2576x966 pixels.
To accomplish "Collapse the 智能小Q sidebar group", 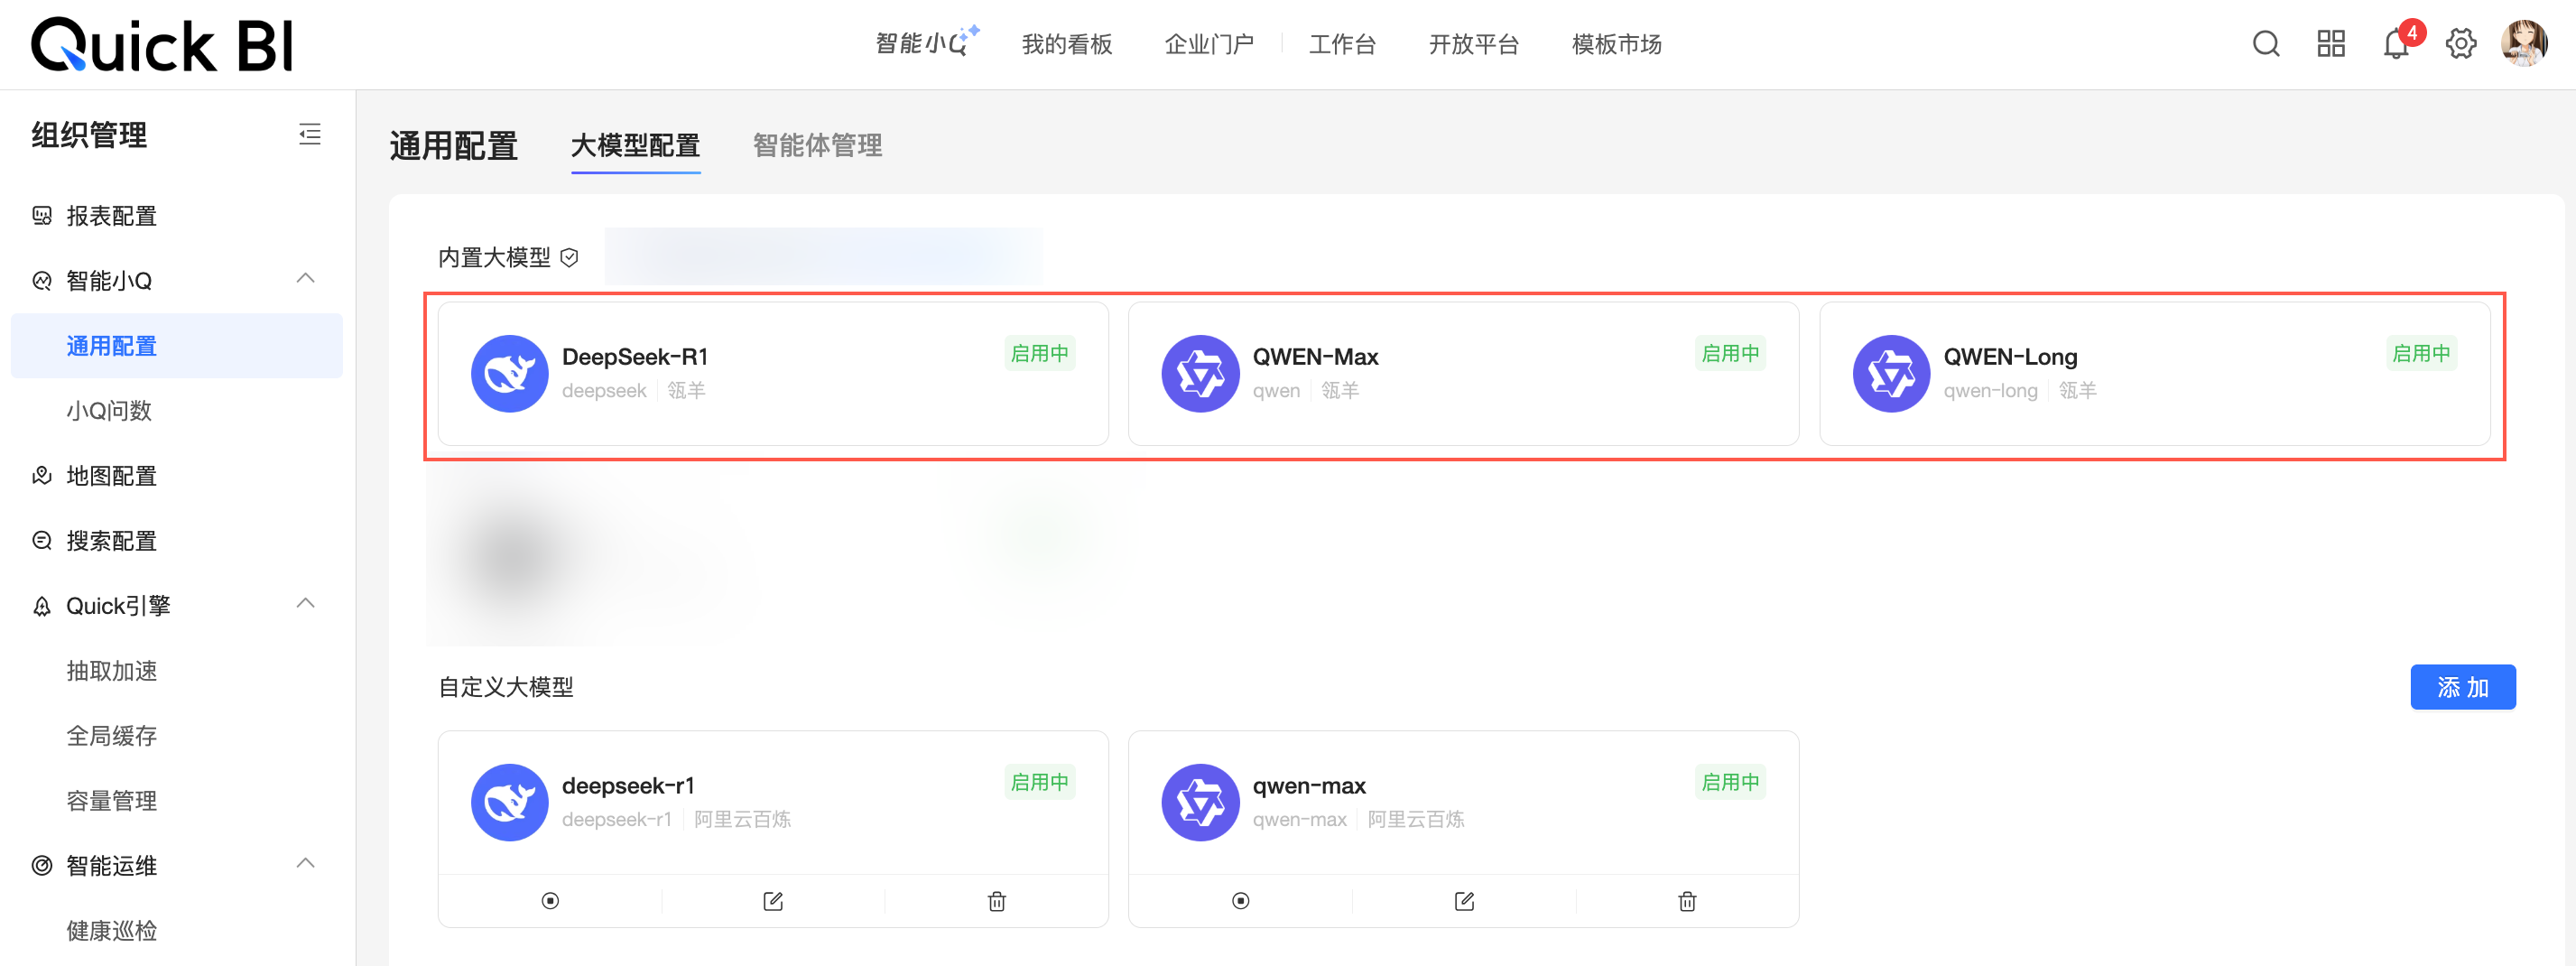I will click(x=306, y=279).
